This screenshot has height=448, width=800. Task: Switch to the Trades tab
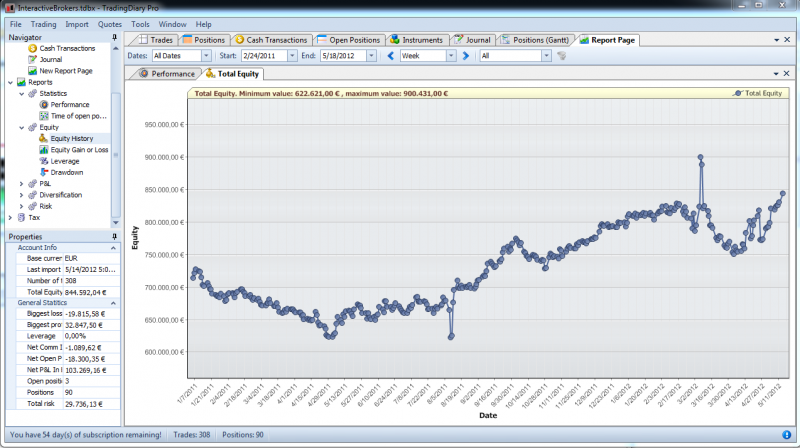pyautogui.click(x=155, y=40)
